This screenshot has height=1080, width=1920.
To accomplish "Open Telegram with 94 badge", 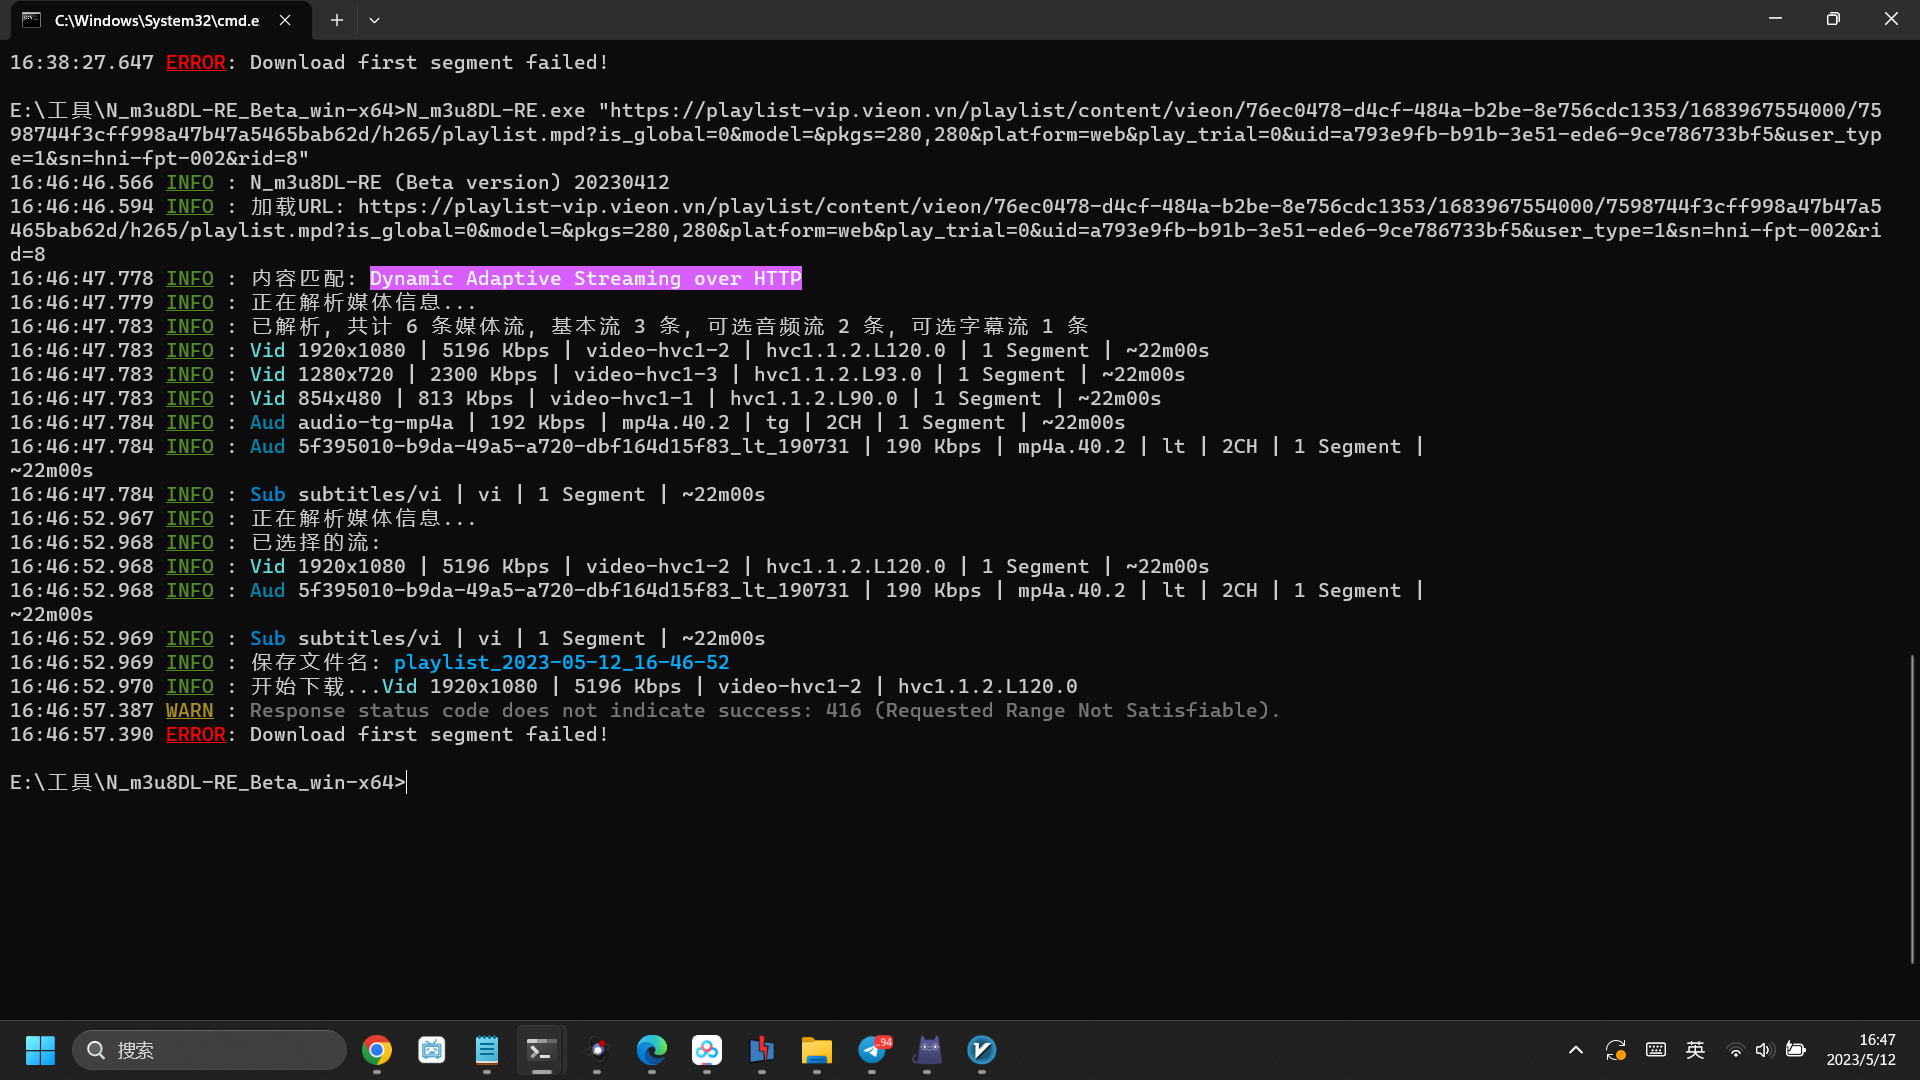I will tap(872, 1050).
